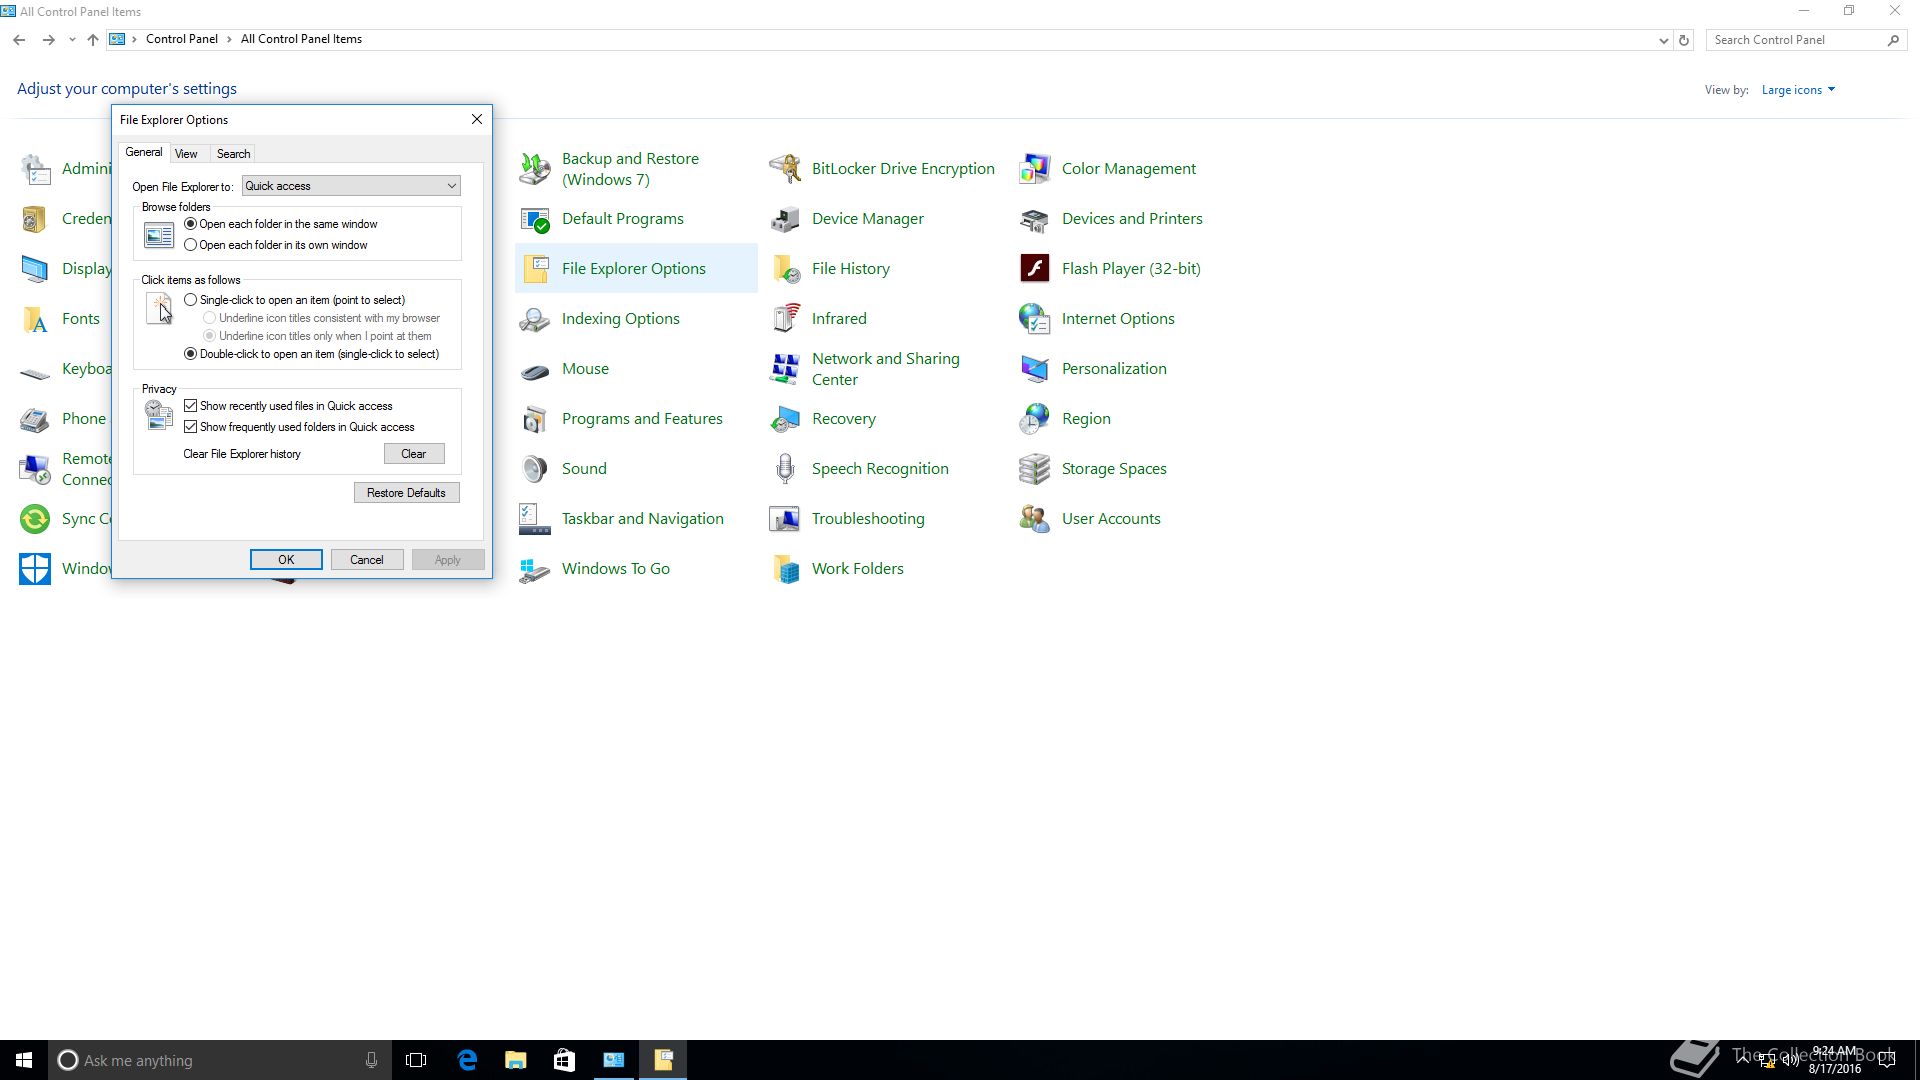The width and height of the screenshot is (1920, 1080).
Task: Open the Windows Start menu
Action: pyautogui.click(x=24, y=1060)
